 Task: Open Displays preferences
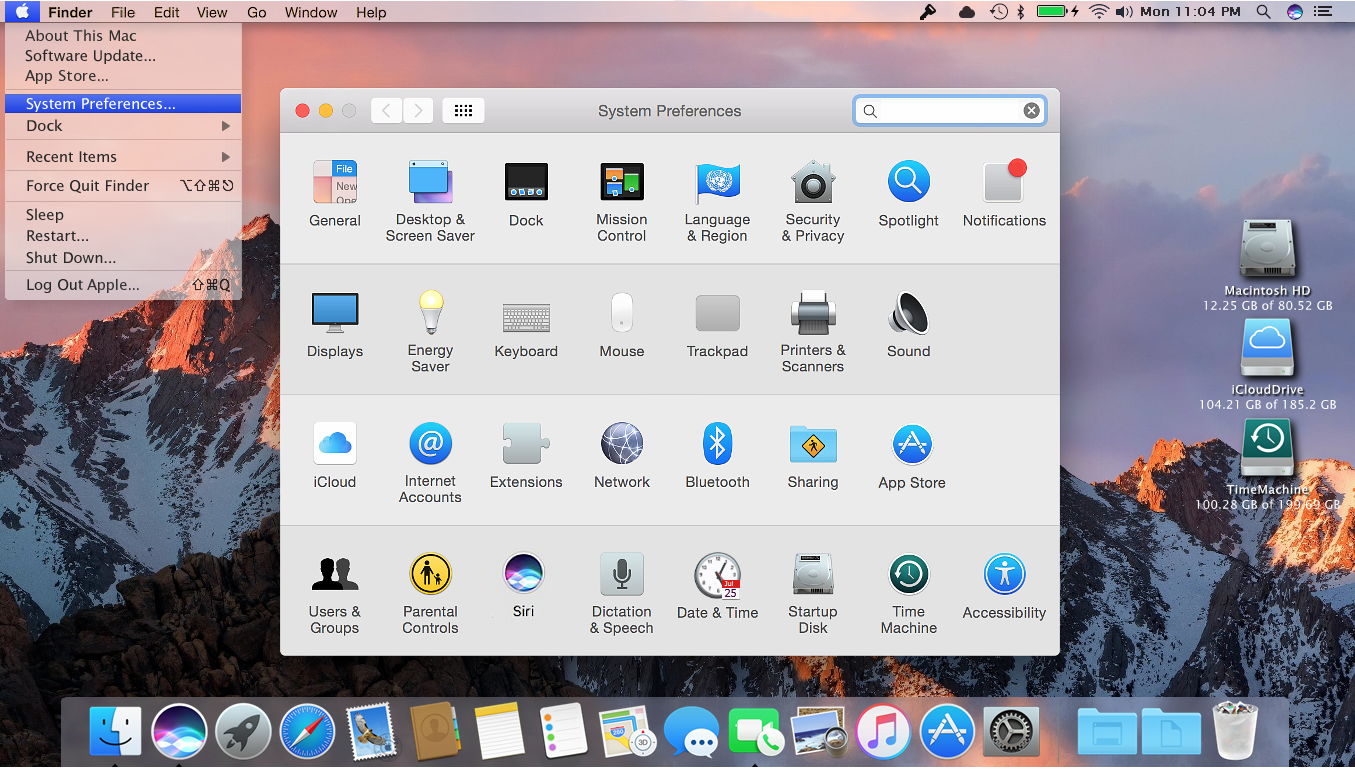tap(335, 325)
